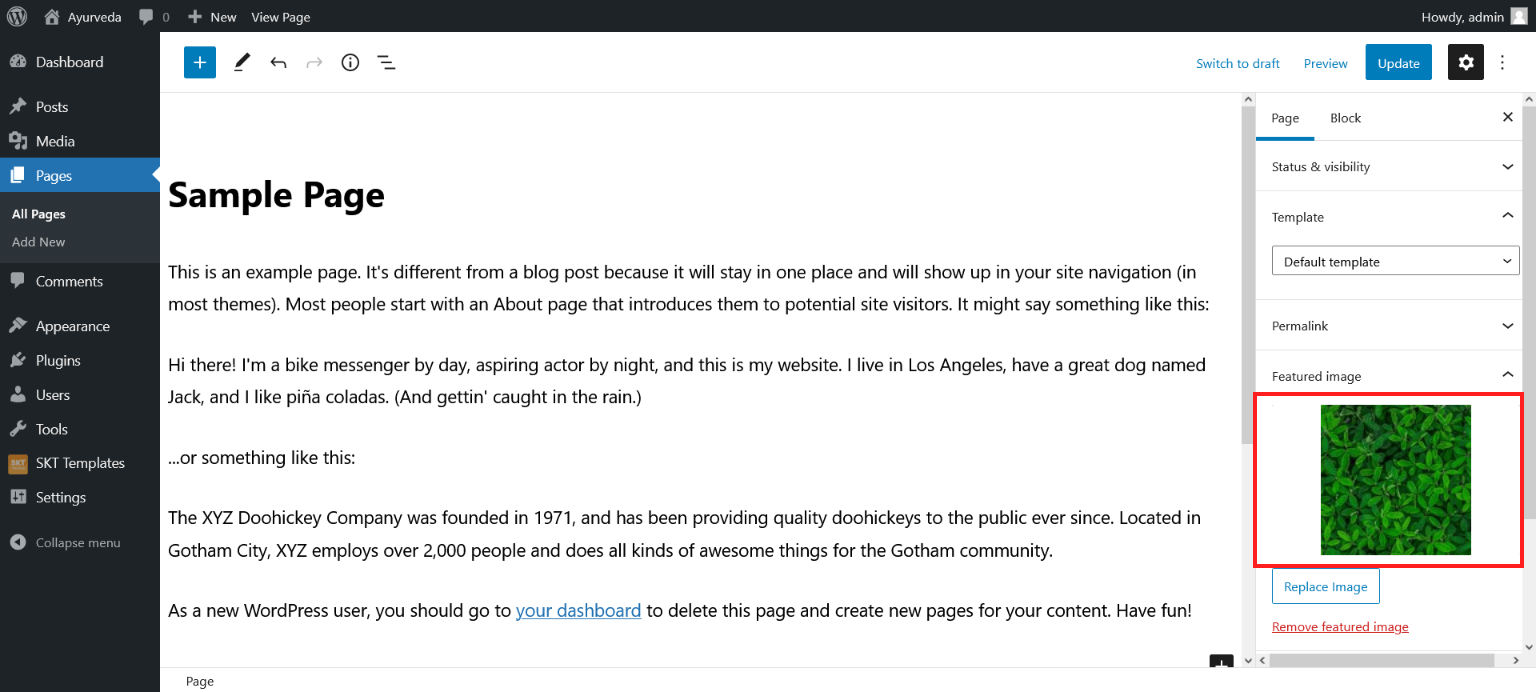Image resolution: width=1536 pixels, height=692 pixels.
Task: Collapse the Template panel
Action: [x=1393, y=216]
